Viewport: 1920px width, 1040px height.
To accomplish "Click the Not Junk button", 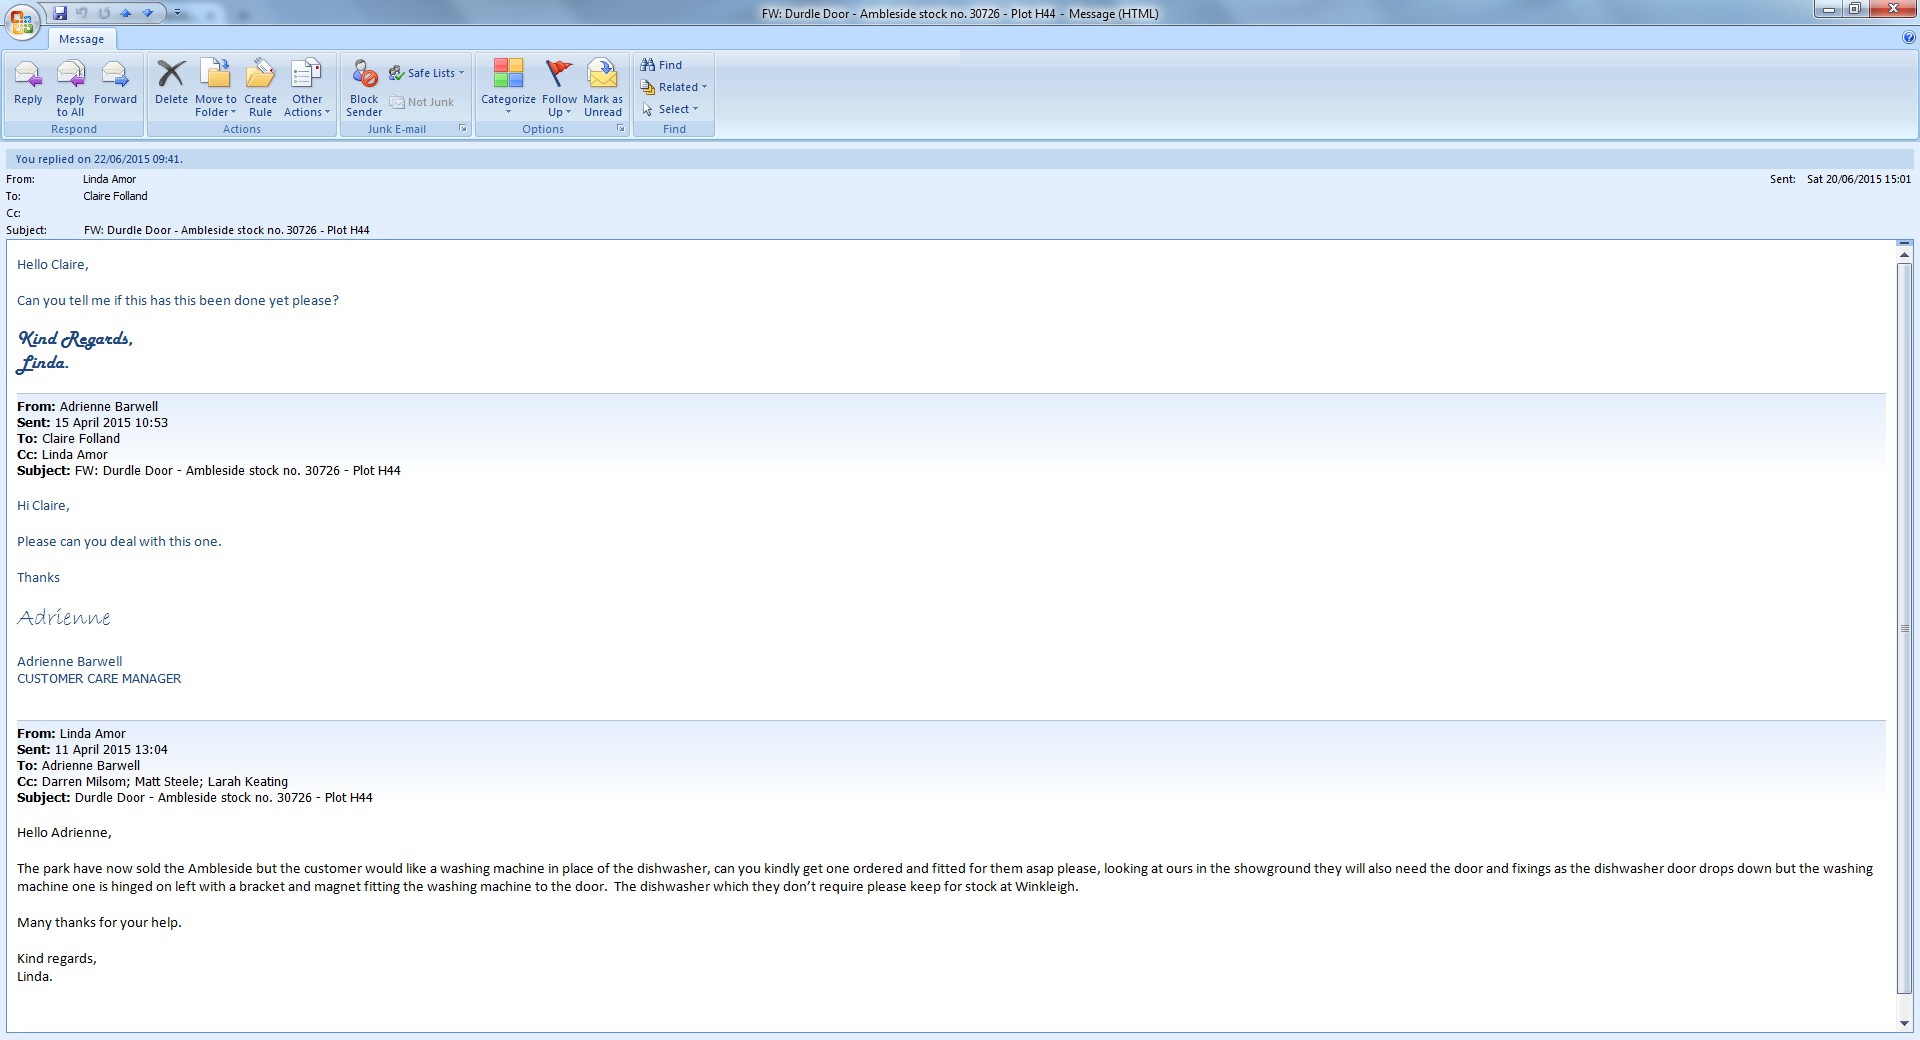I will tap(422, 102).
